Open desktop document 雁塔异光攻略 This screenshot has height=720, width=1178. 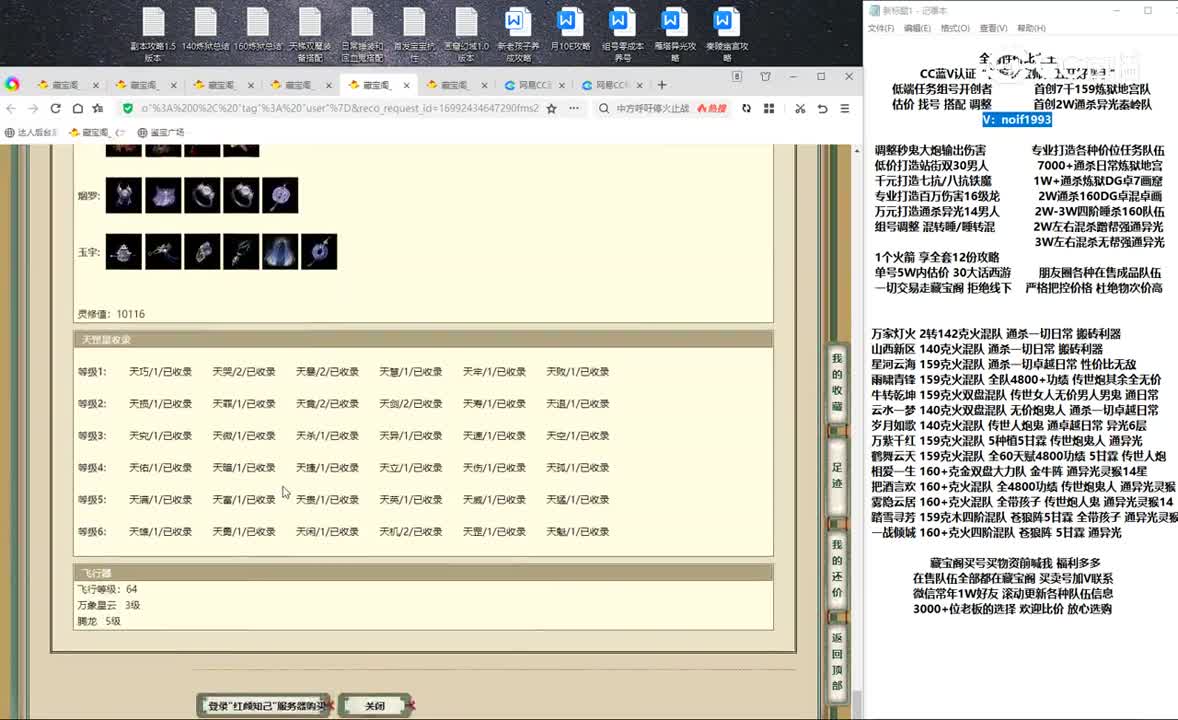675,35
